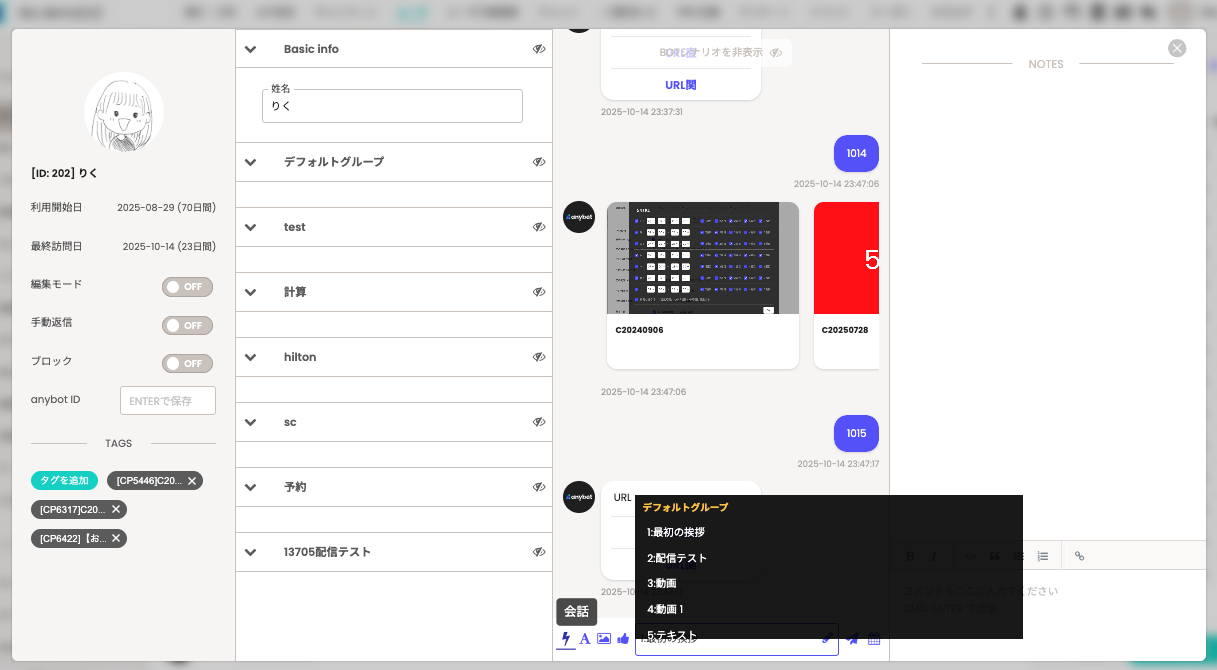
Task: Click the thumbs-up icon in chat toolbar
Action: coord(623,639)
